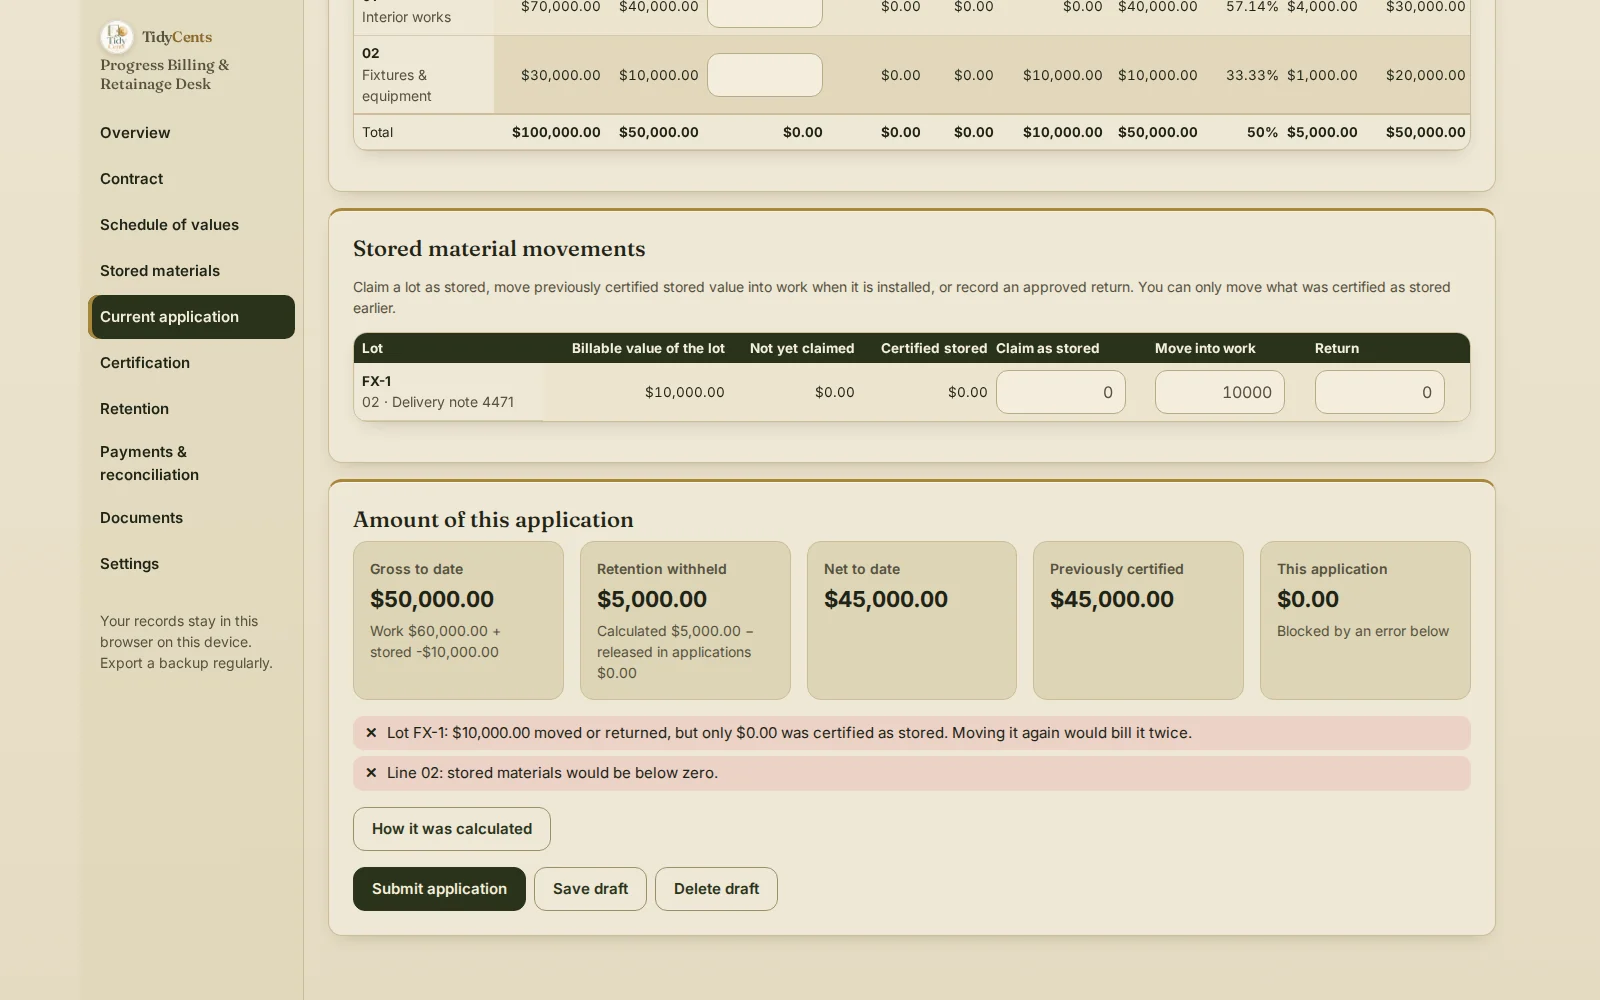Image resolution: width=1600 pixels, height=1000 pixels.
Task: Click the Delivery note 4471 text
Action: pos(453,402)
